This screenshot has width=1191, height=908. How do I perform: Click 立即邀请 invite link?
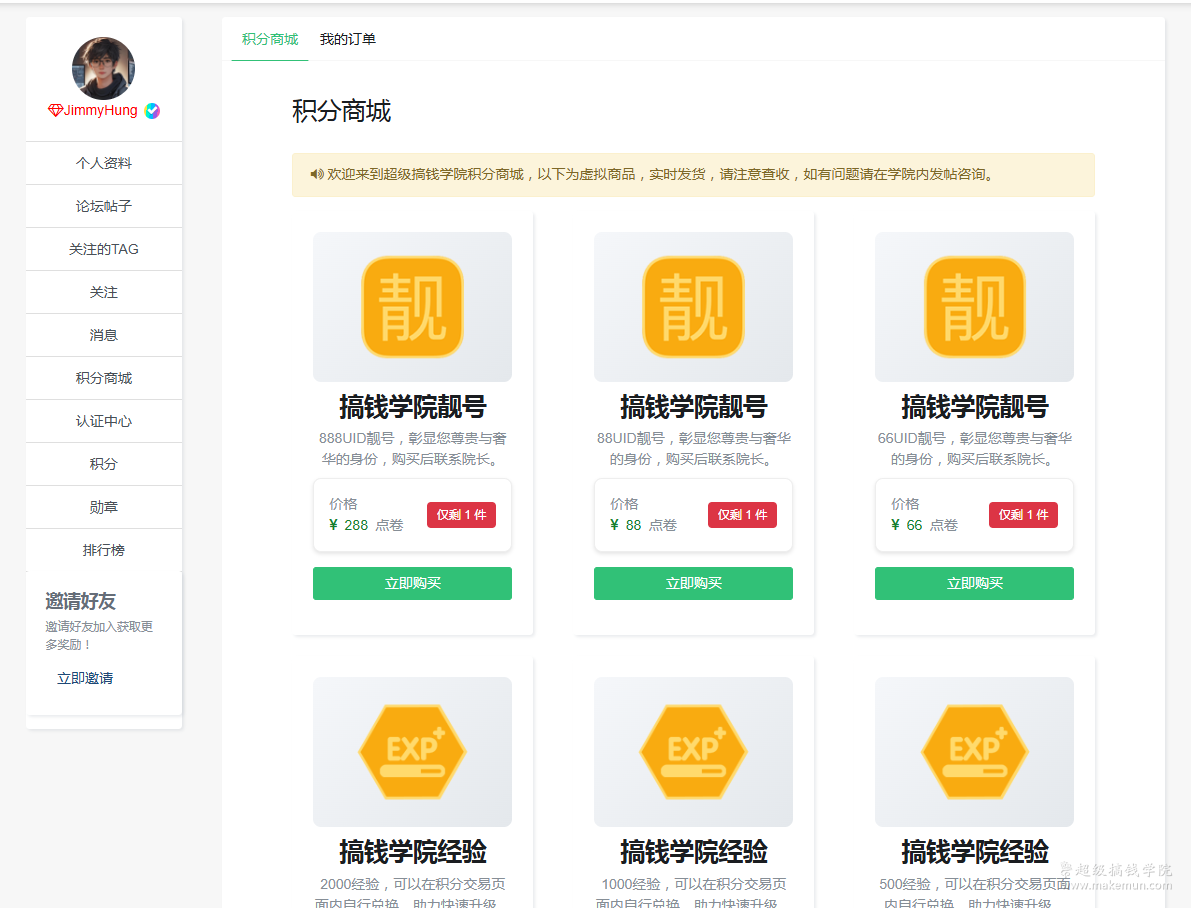point(85,678)
